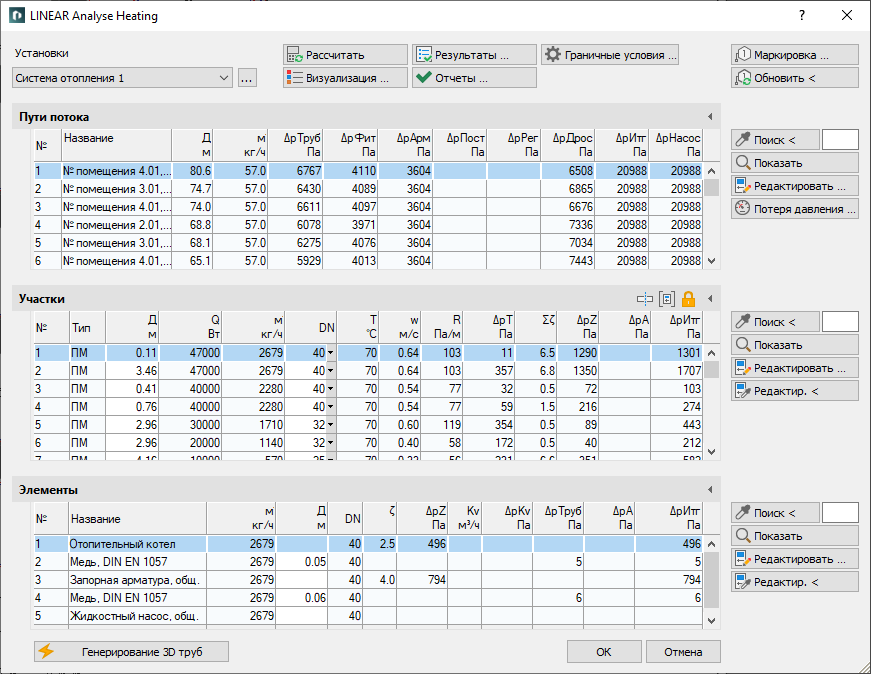Select the Жидкостный насос, общ. row
871x674 pixels.
(x=368, y=616)
